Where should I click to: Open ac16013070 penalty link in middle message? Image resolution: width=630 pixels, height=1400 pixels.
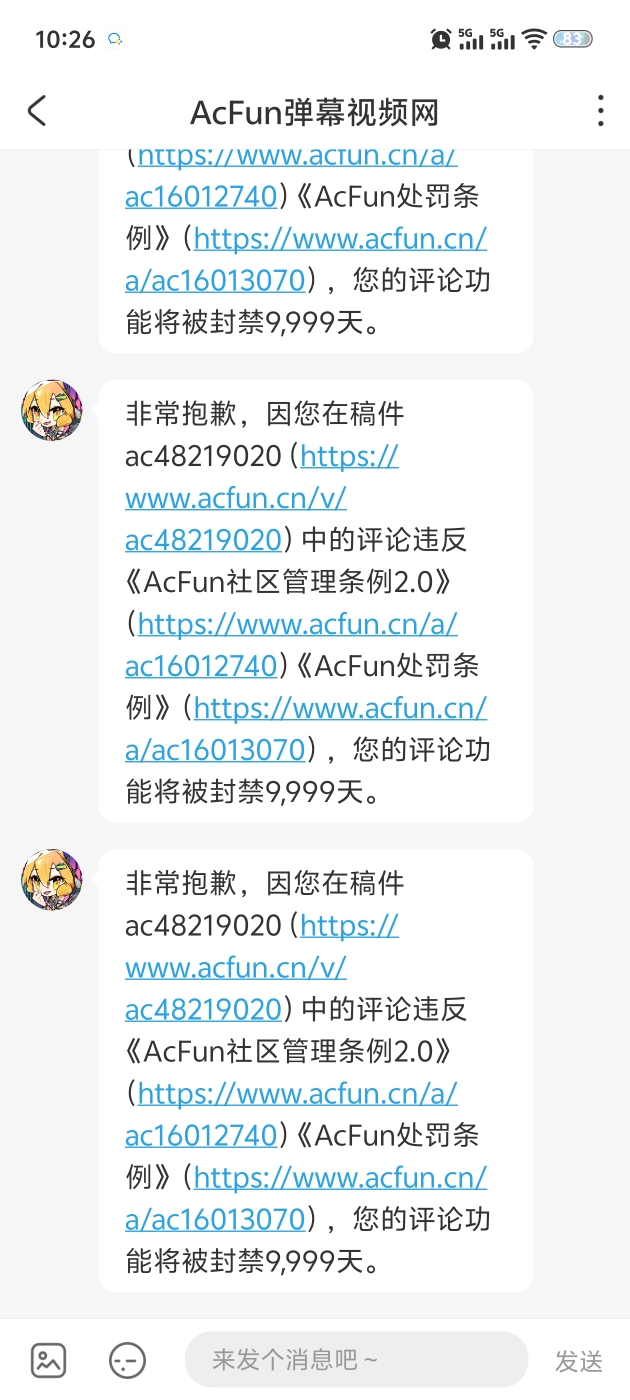306,729
